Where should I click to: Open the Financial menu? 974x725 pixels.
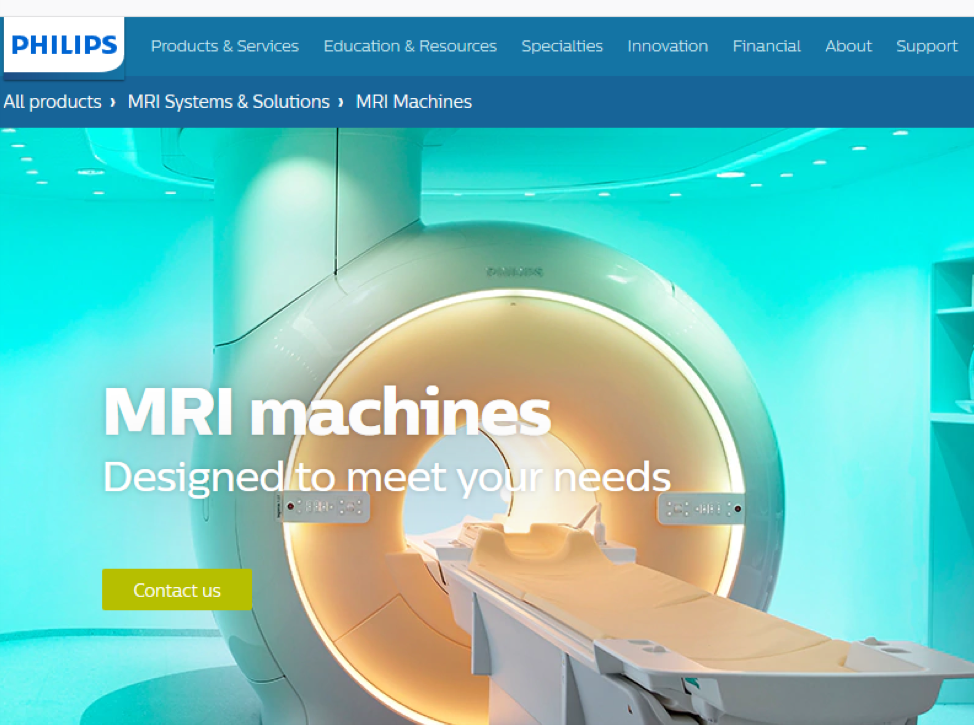(x=766, y=46)
